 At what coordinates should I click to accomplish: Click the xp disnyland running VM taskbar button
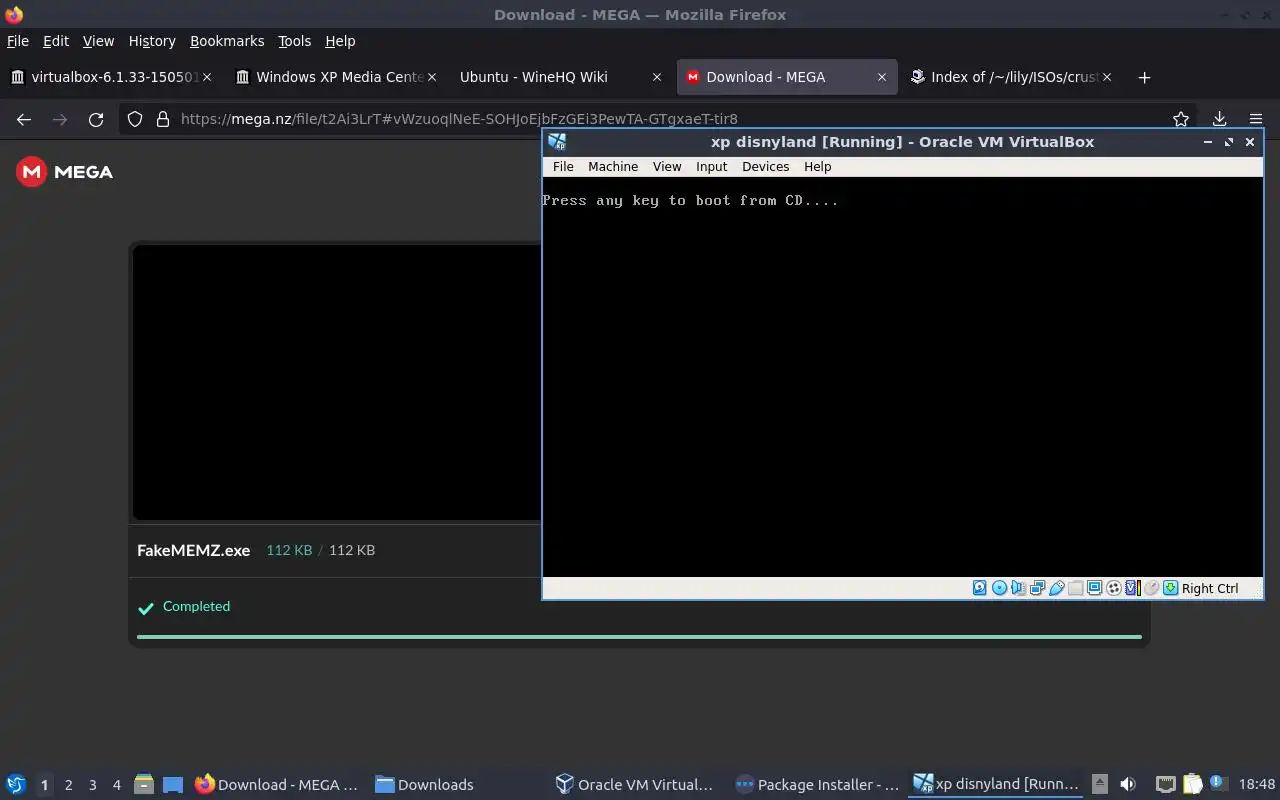997,785
